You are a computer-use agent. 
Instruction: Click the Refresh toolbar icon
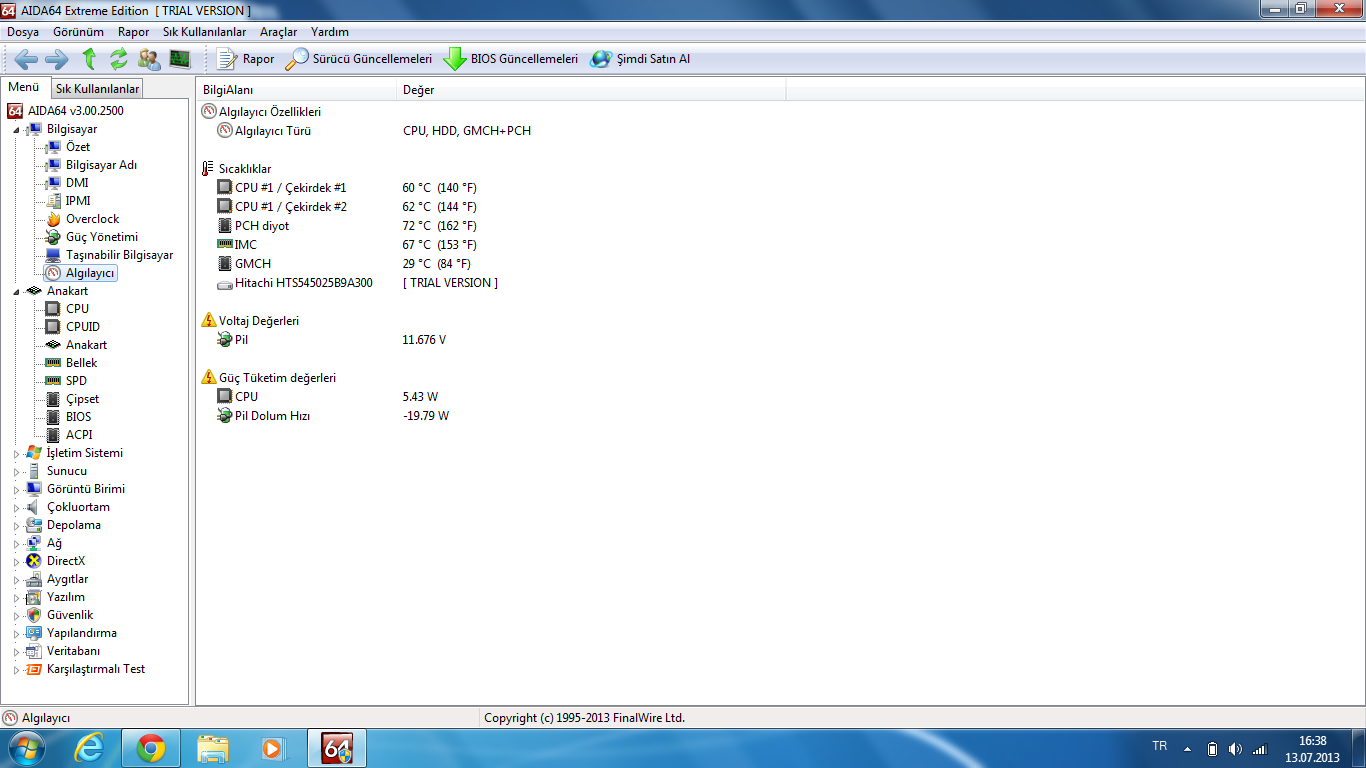[119, 59]
